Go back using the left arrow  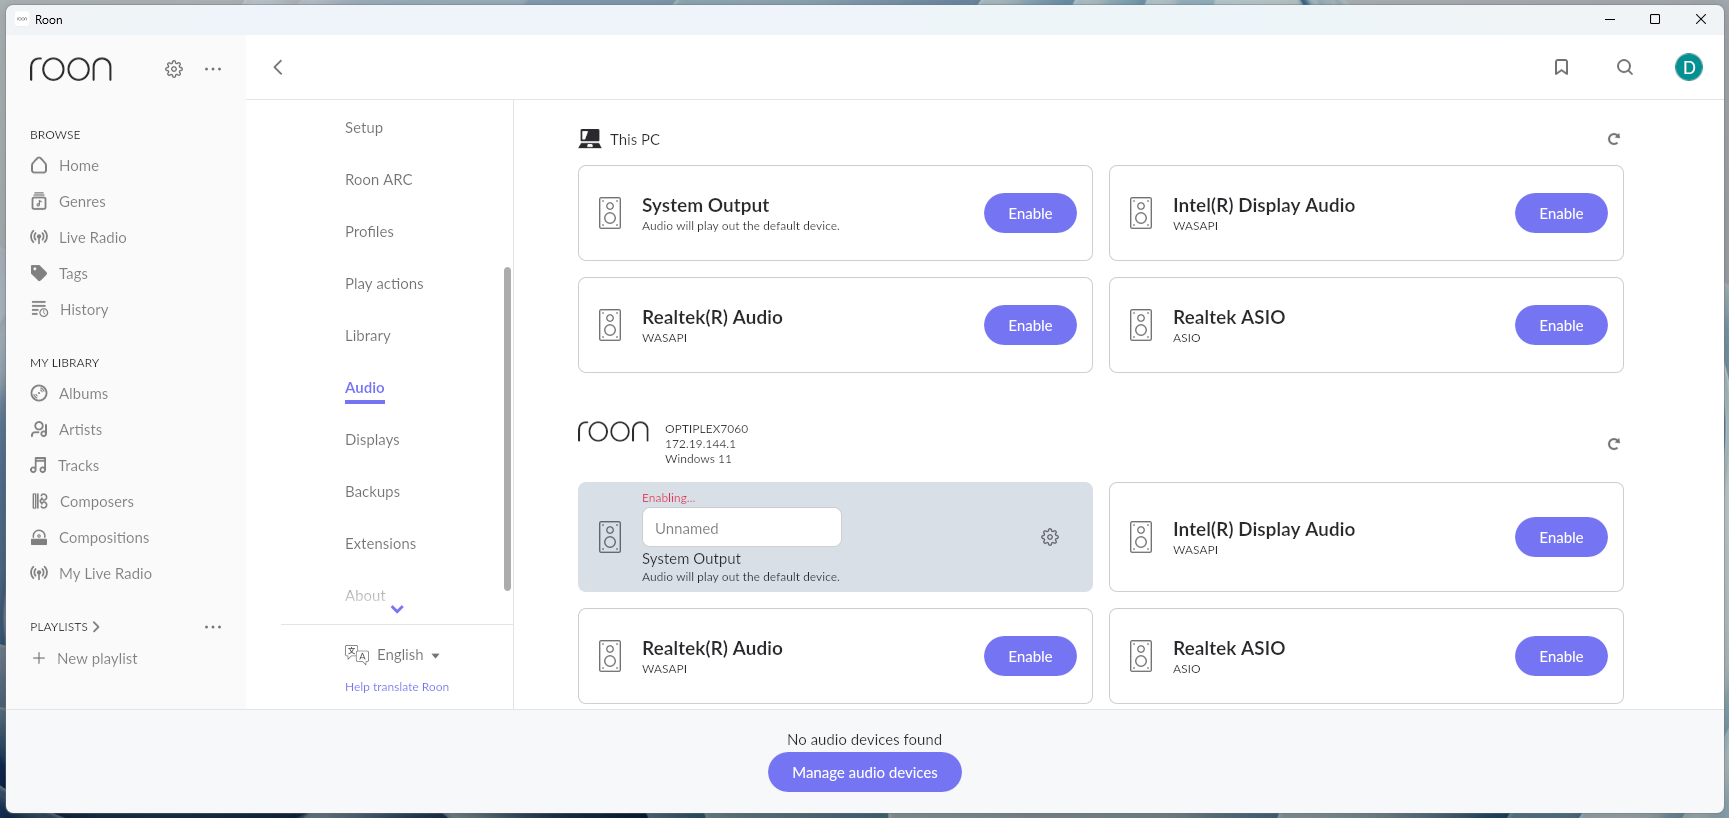pyautogui.click(x=278, y=67)
